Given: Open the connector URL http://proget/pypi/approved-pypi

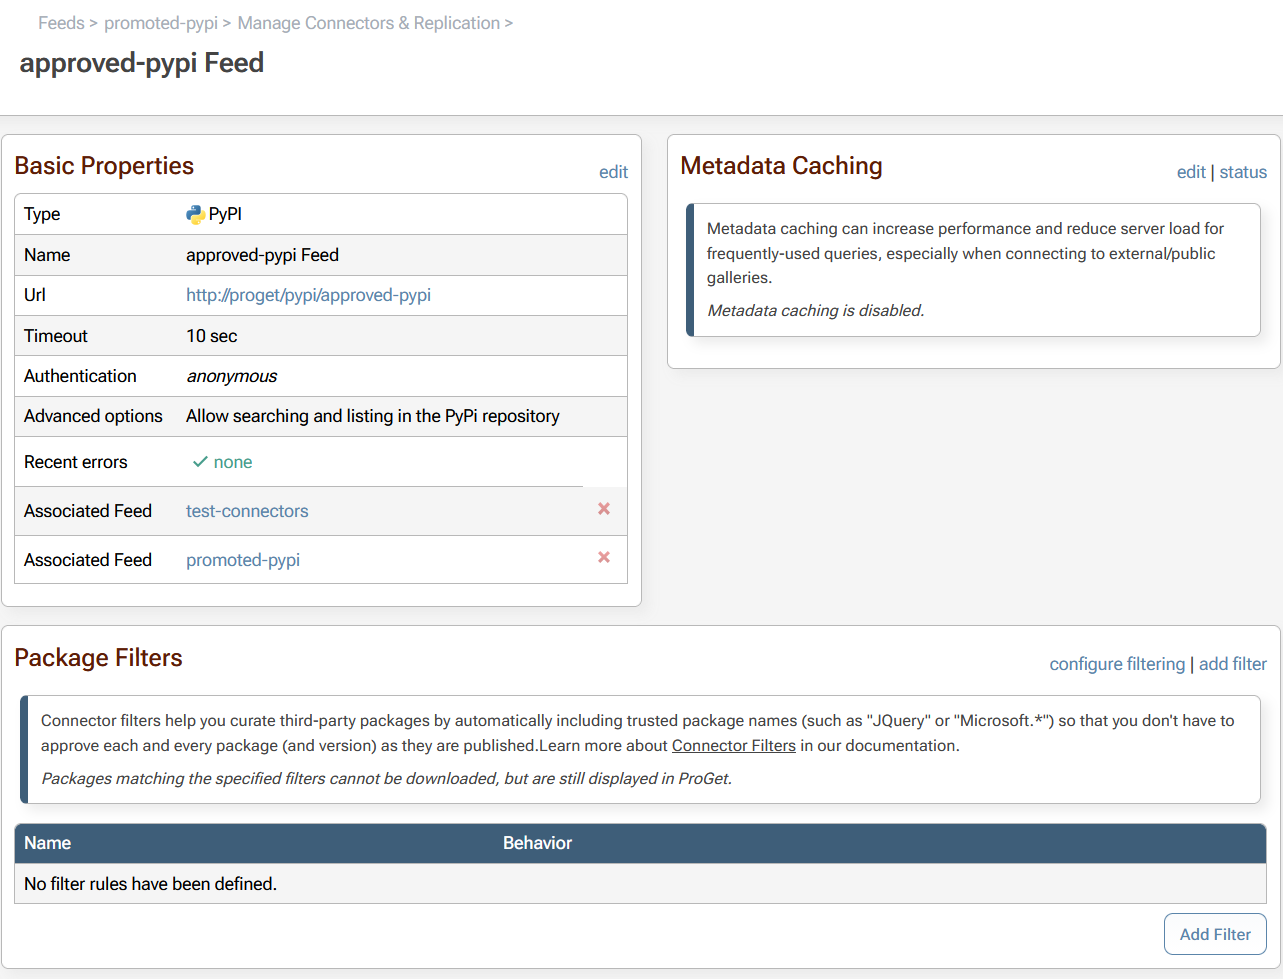Looking at the screenshot, I should point(308,295).
